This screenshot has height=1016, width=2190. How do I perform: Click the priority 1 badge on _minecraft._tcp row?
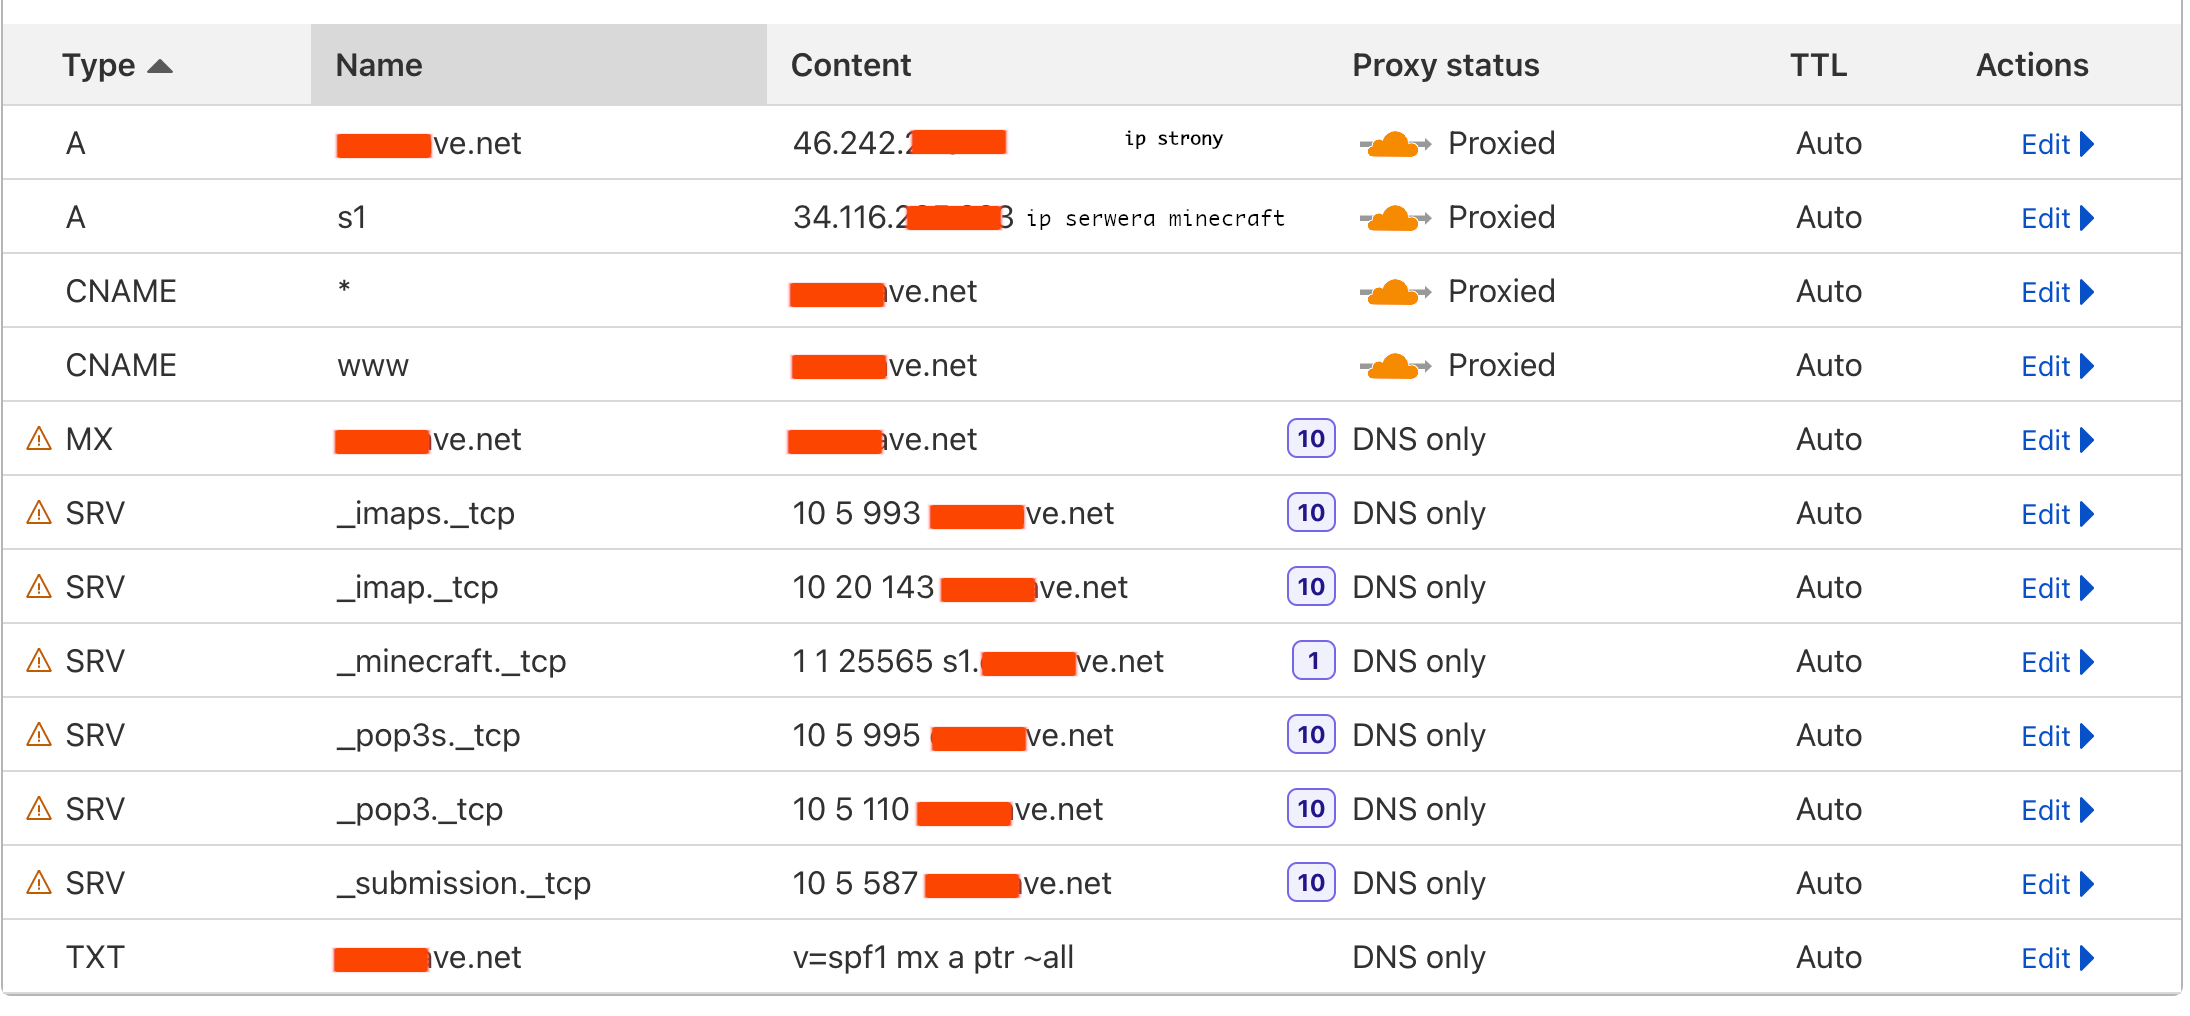point(1312,661)
